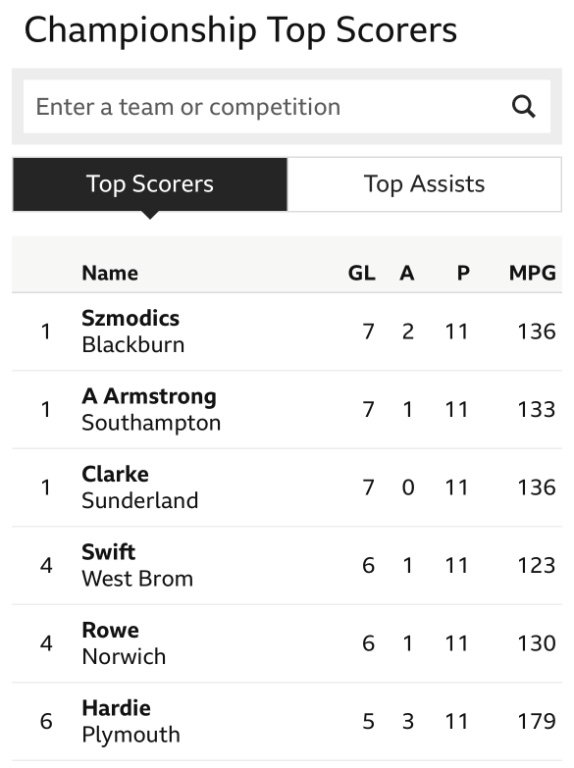Click the Norwich team name
574x768 pixels.
[124, 656]
